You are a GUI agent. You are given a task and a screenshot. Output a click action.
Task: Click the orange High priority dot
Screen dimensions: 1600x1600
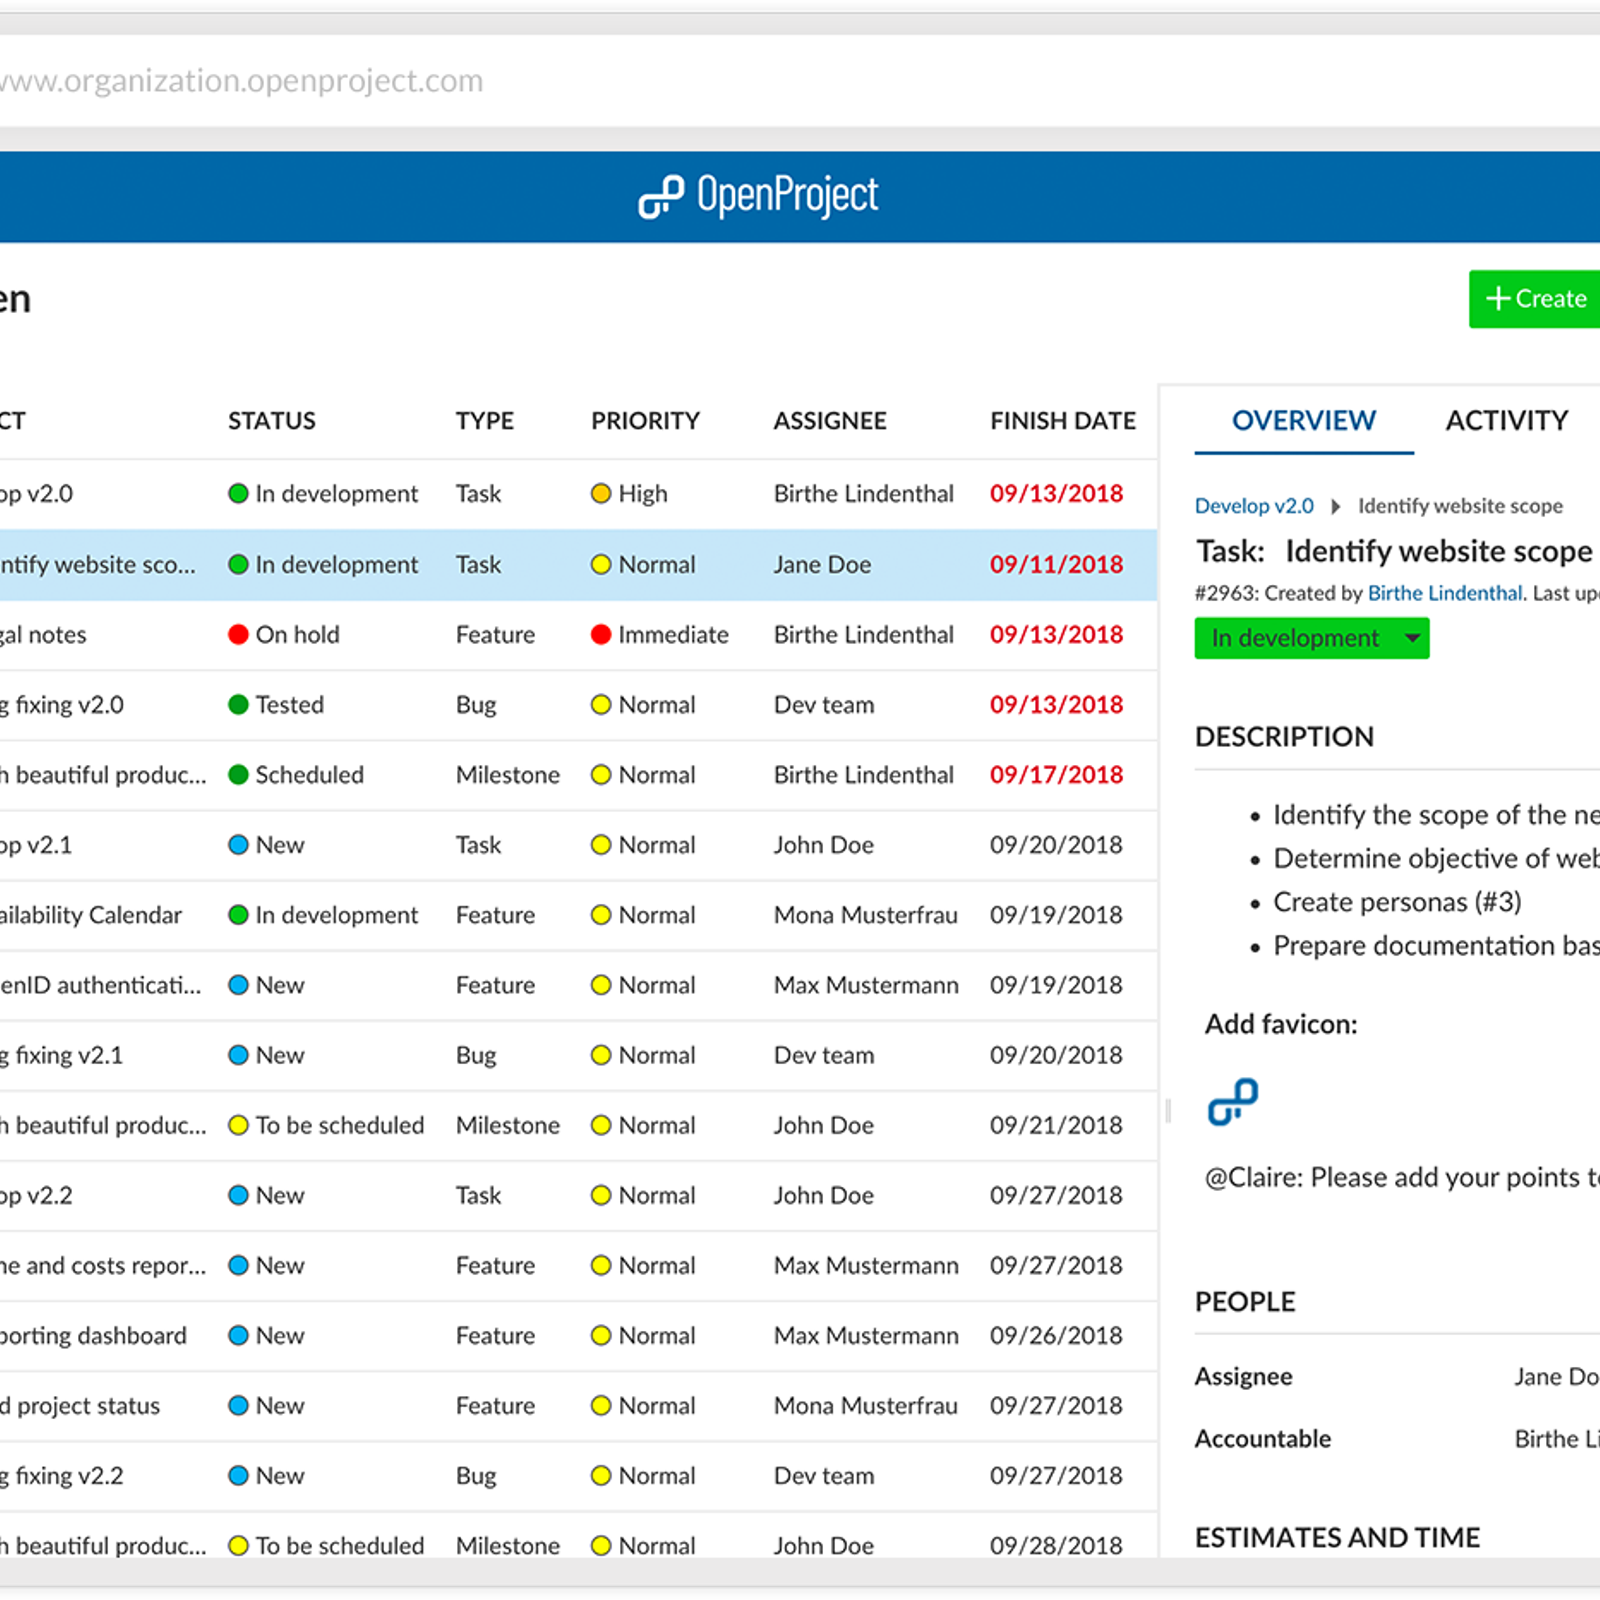(x=601, y=494)
